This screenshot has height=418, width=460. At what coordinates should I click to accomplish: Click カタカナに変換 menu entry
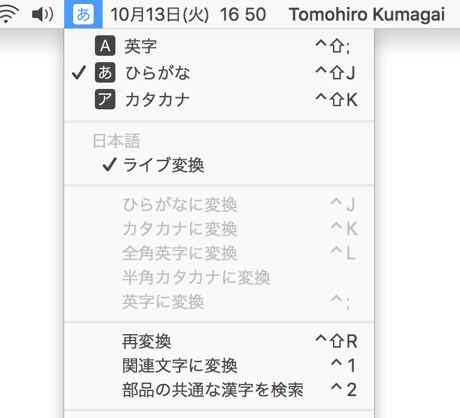pyautogui.click(x=219, y=229)
